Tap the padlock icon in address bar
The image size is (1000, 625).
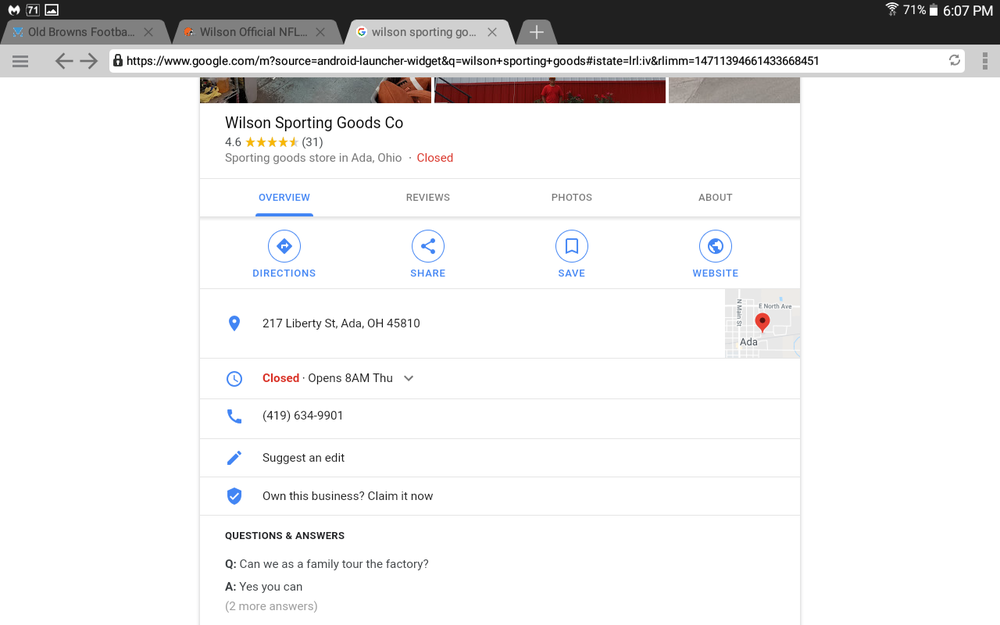pos(118,61)
